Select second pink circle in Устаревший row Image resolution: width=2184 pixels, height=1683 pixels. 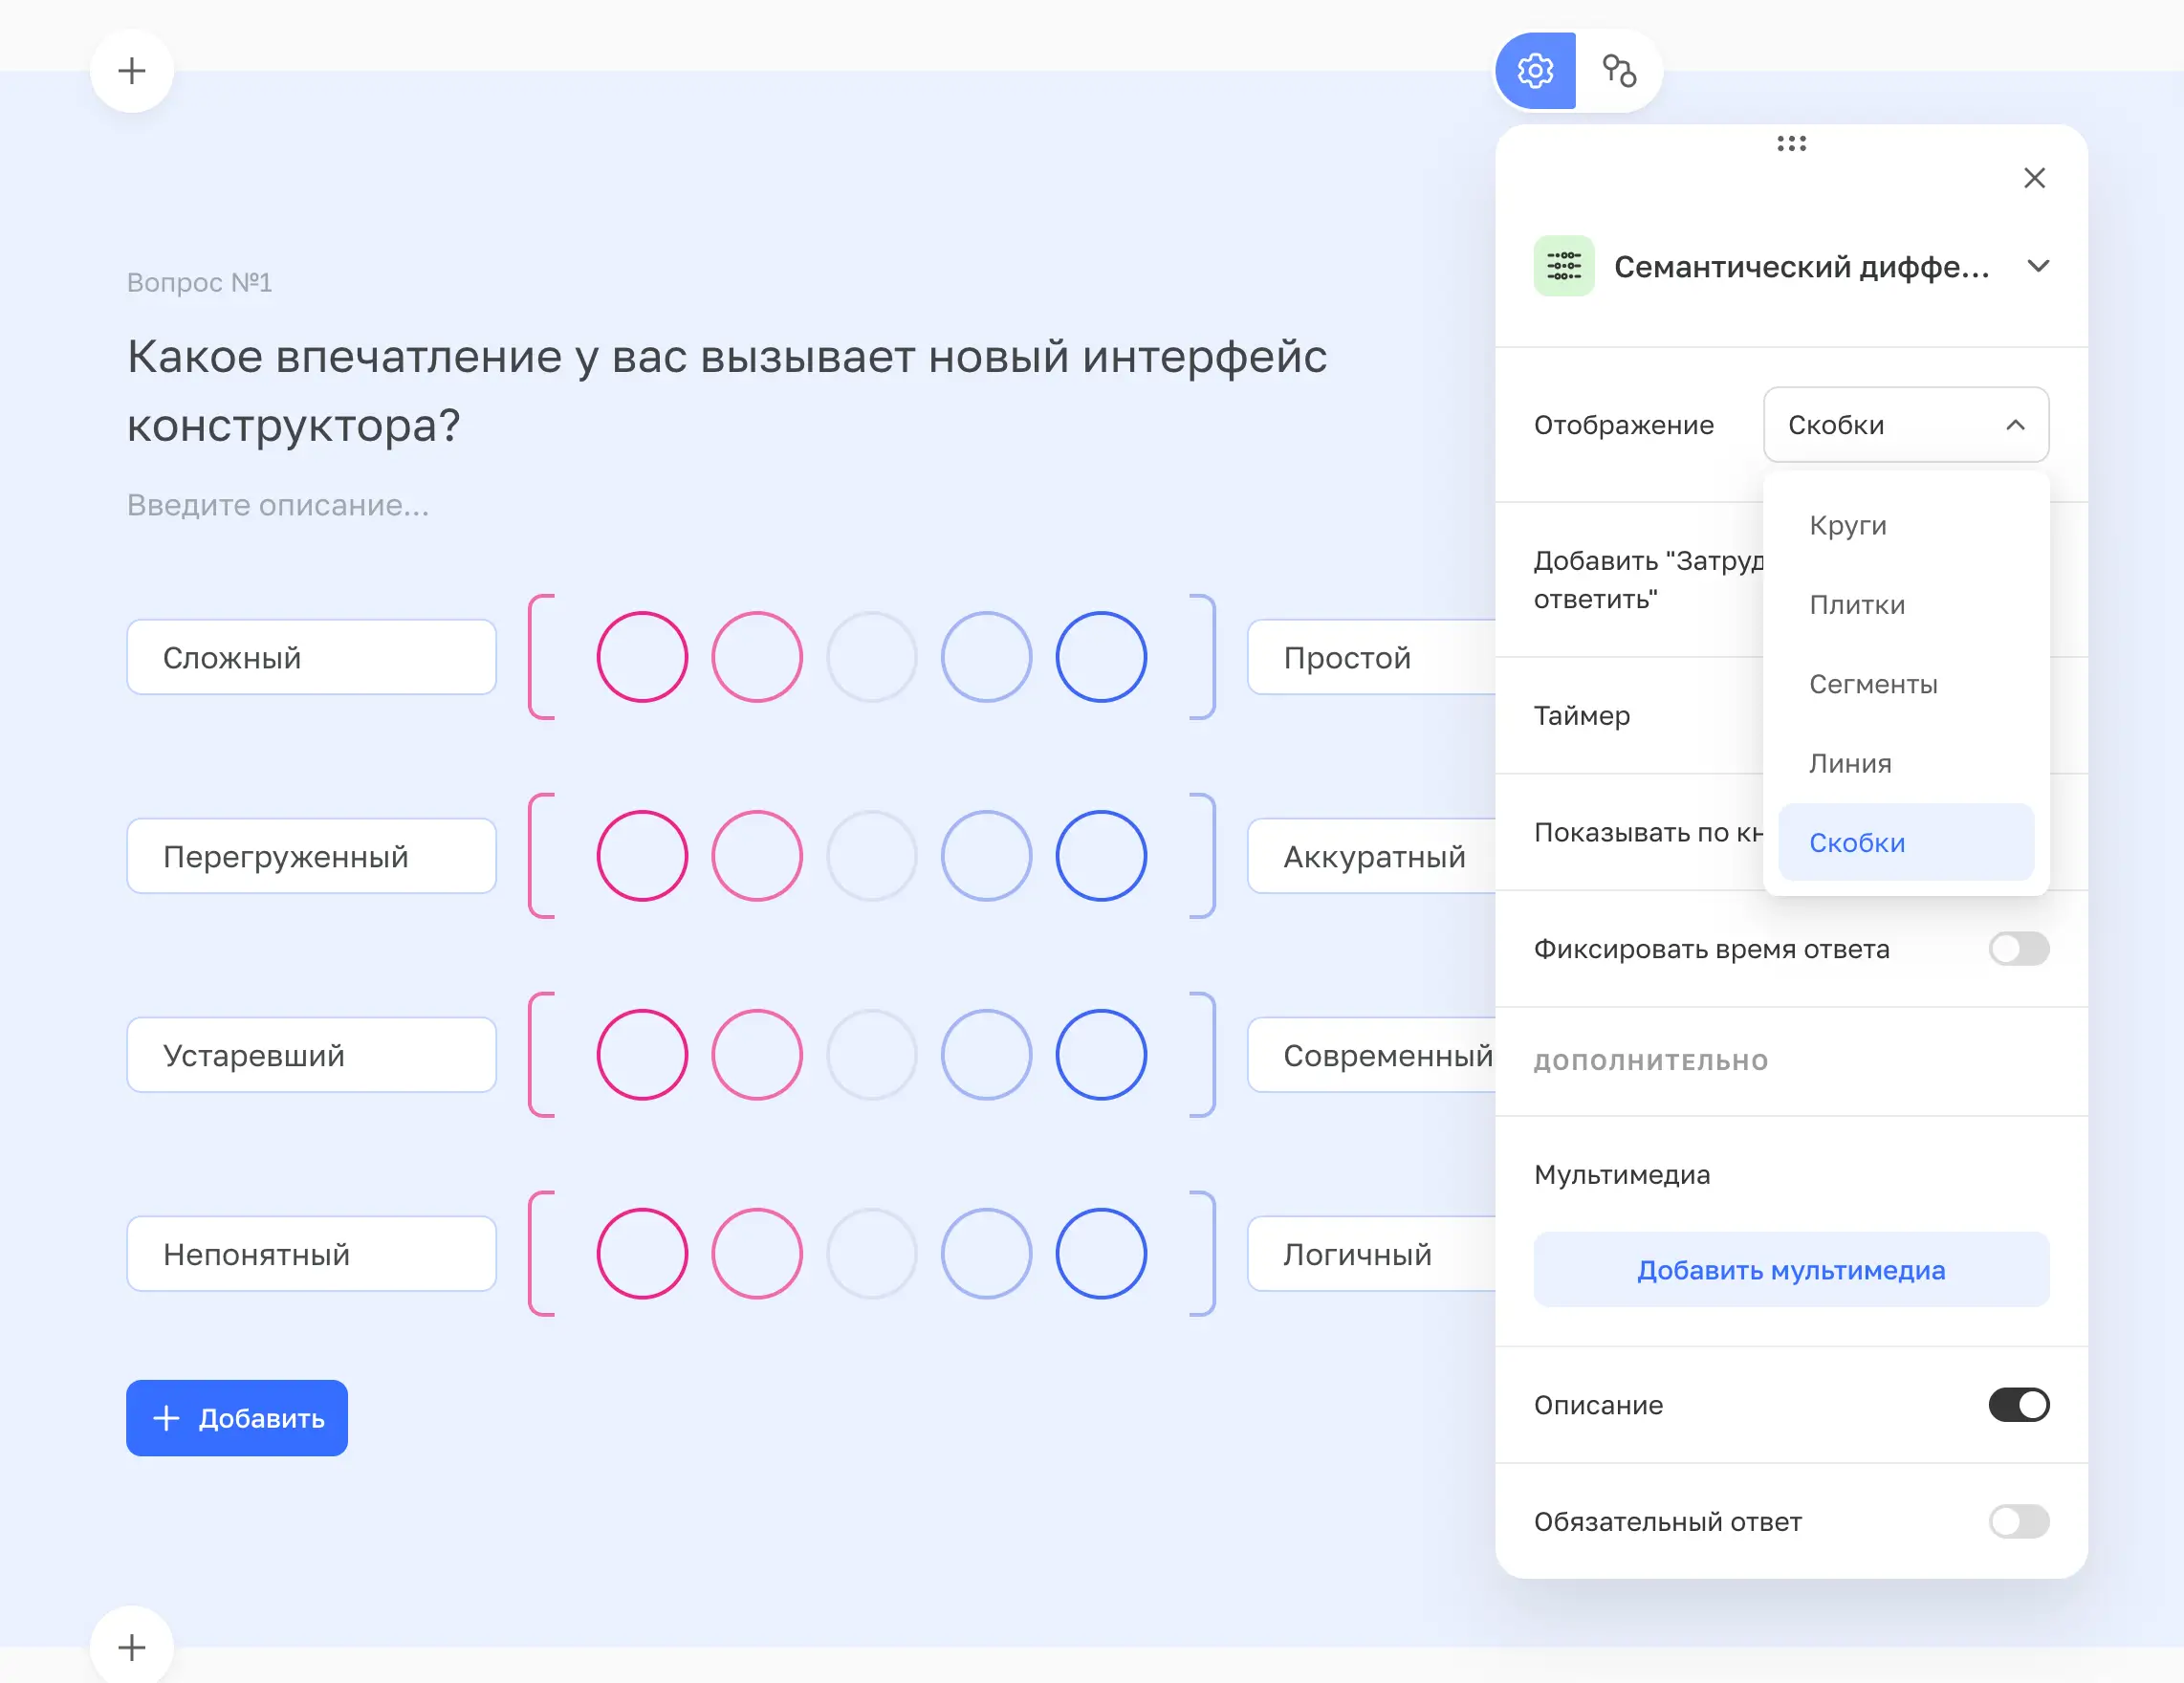tap(757, 1055)
